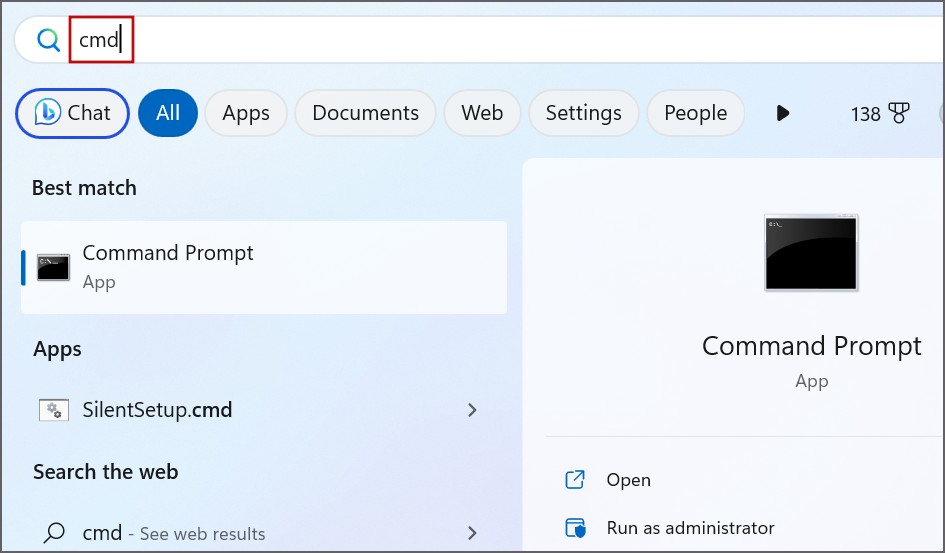Open Bing Chat button

(x=72, y=113)
